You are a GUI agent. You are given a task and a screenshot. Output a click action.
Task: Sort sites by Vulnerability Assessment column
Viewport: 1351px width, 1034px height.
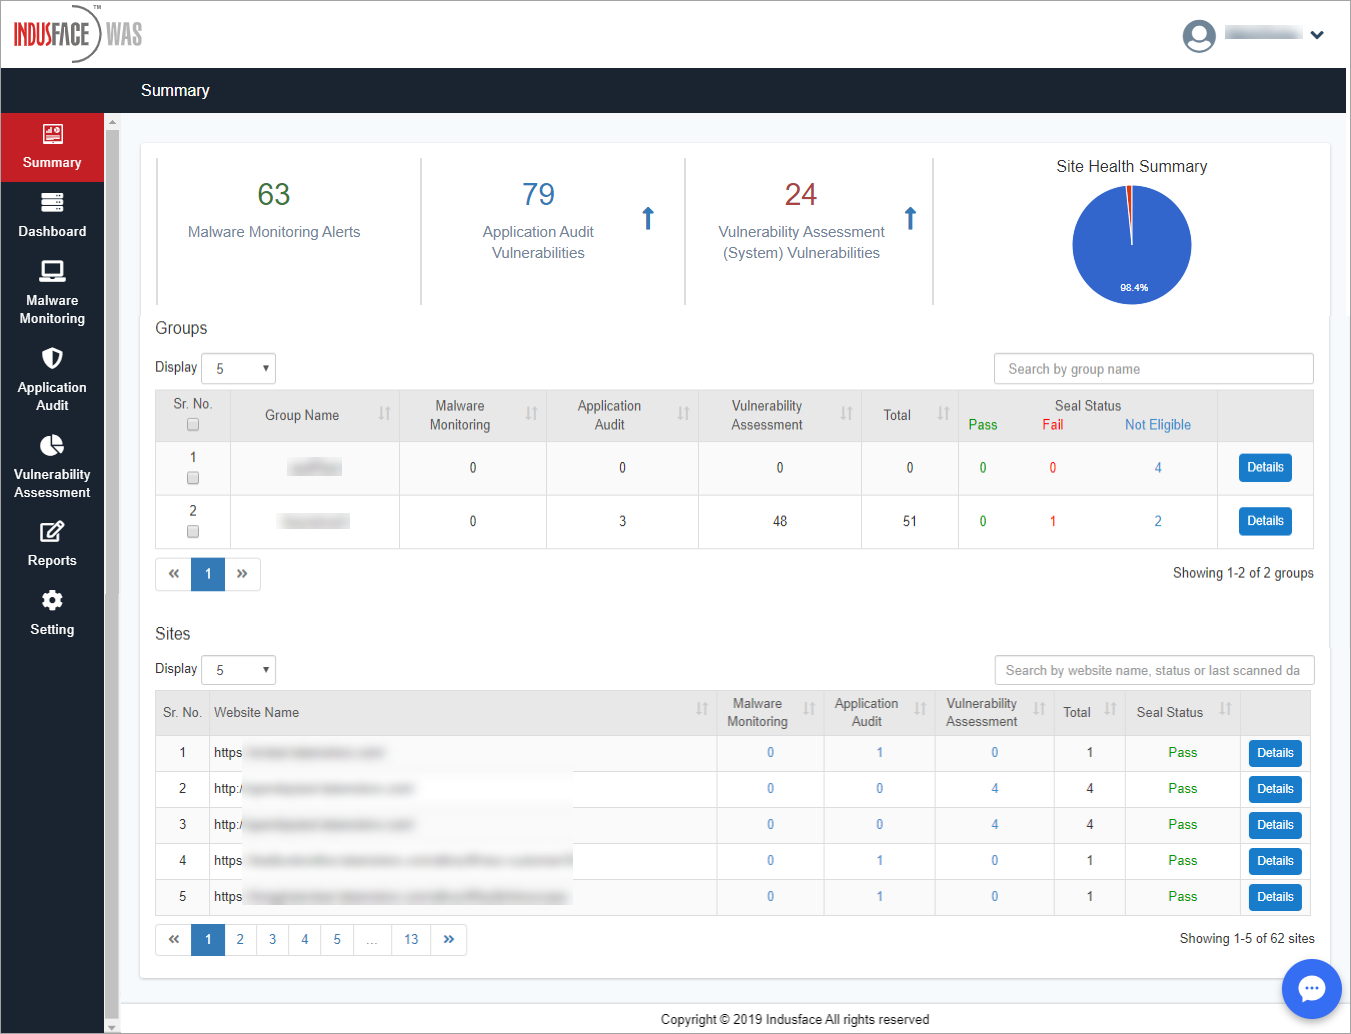click(1039, 708)
